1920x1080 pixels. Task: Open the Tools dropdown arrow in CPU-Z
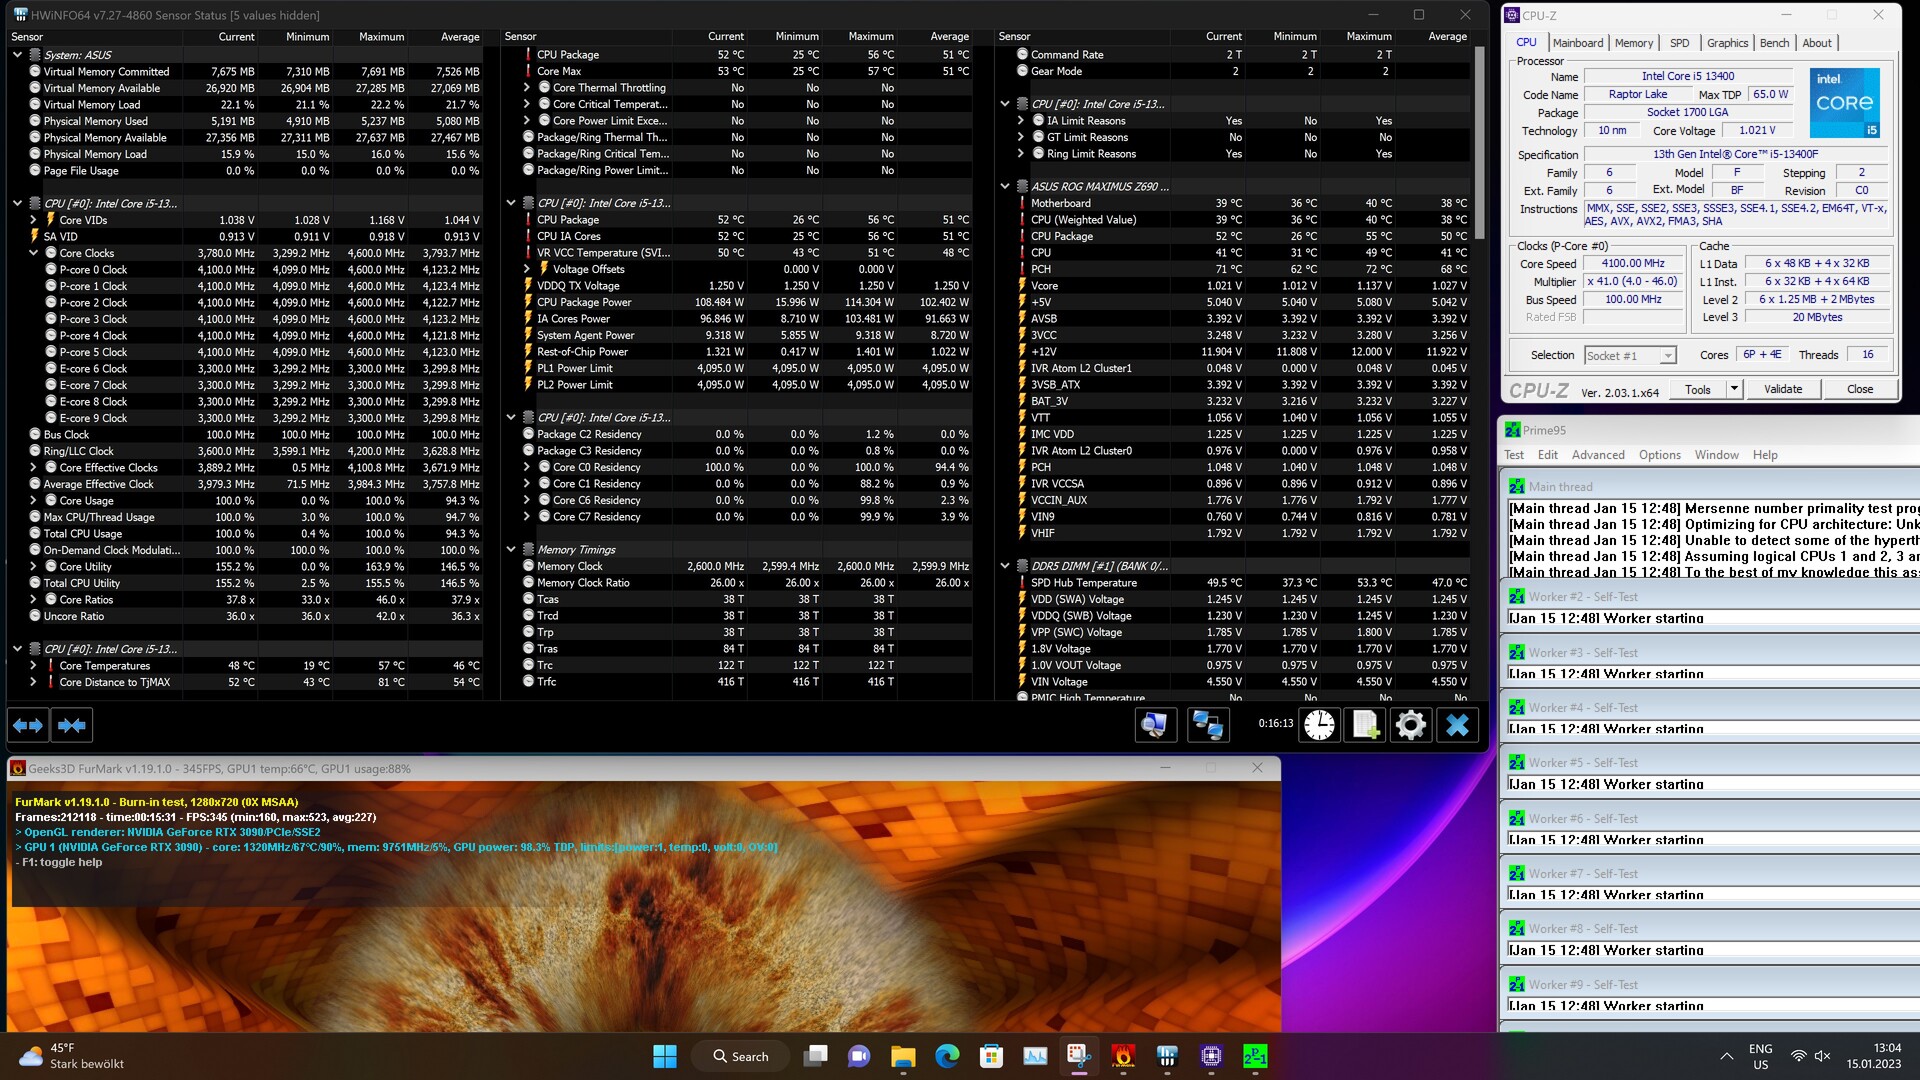1734,389
